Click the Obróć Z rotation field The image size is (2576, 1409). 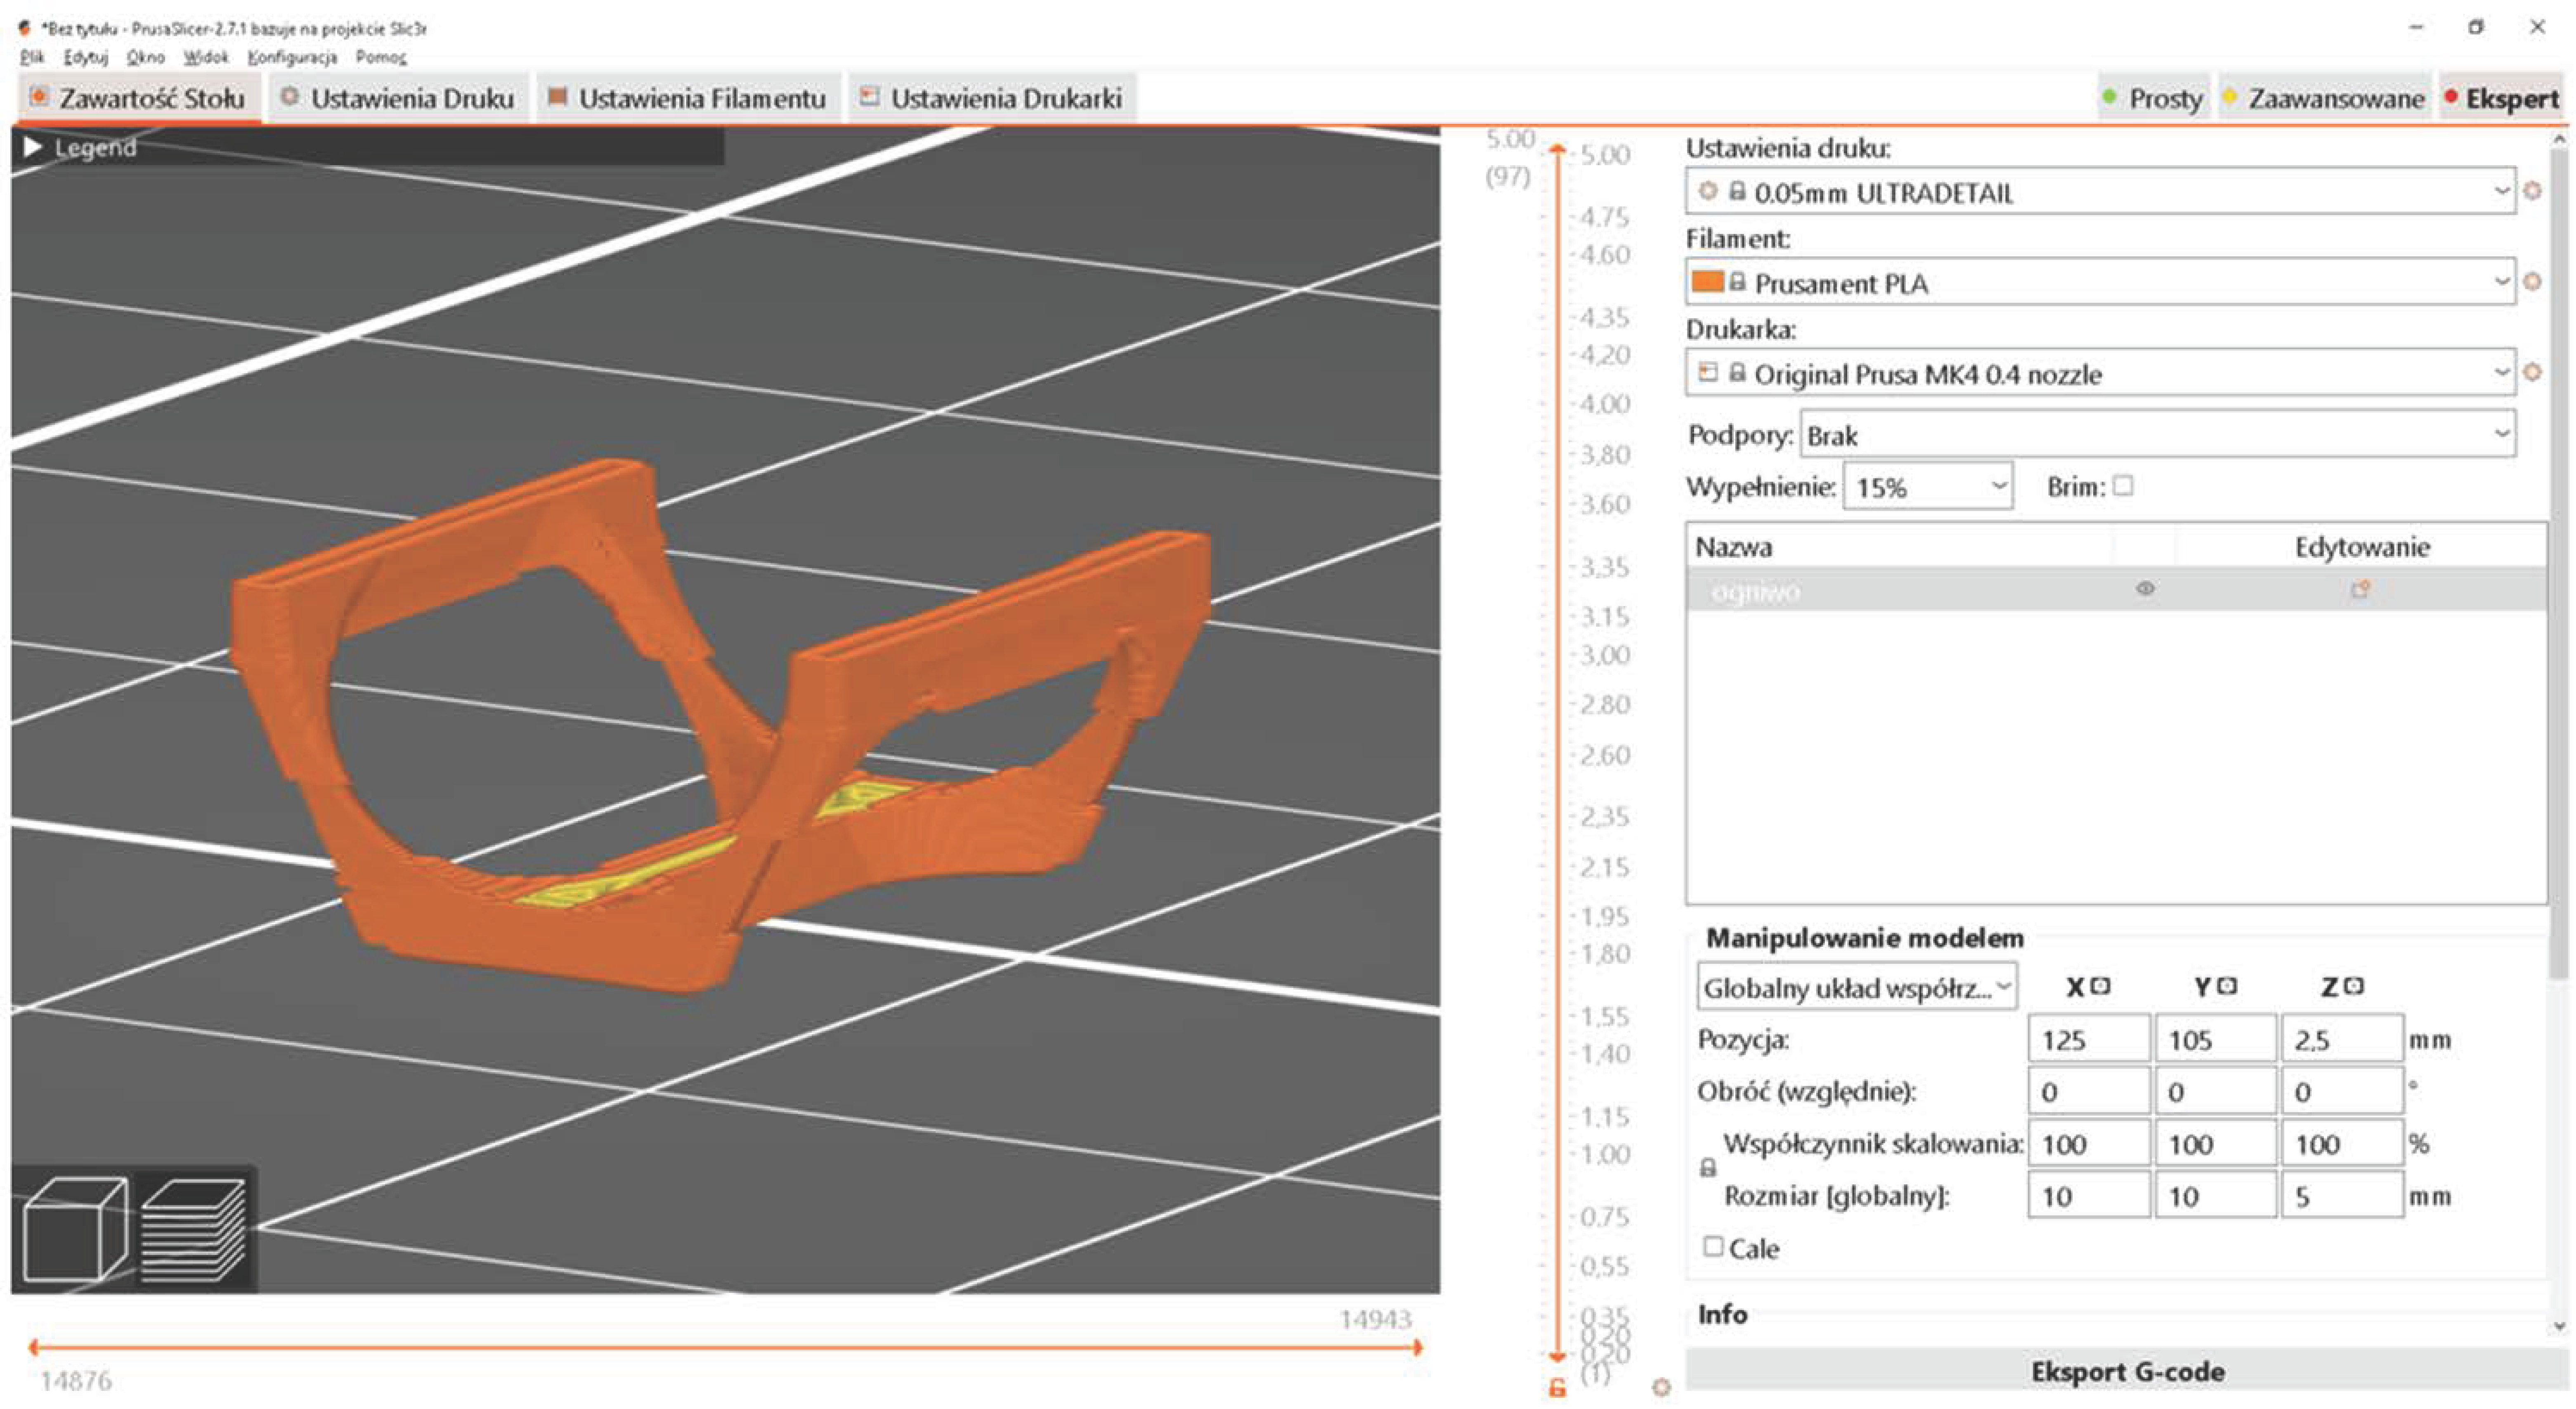tap(2343, 1091)
